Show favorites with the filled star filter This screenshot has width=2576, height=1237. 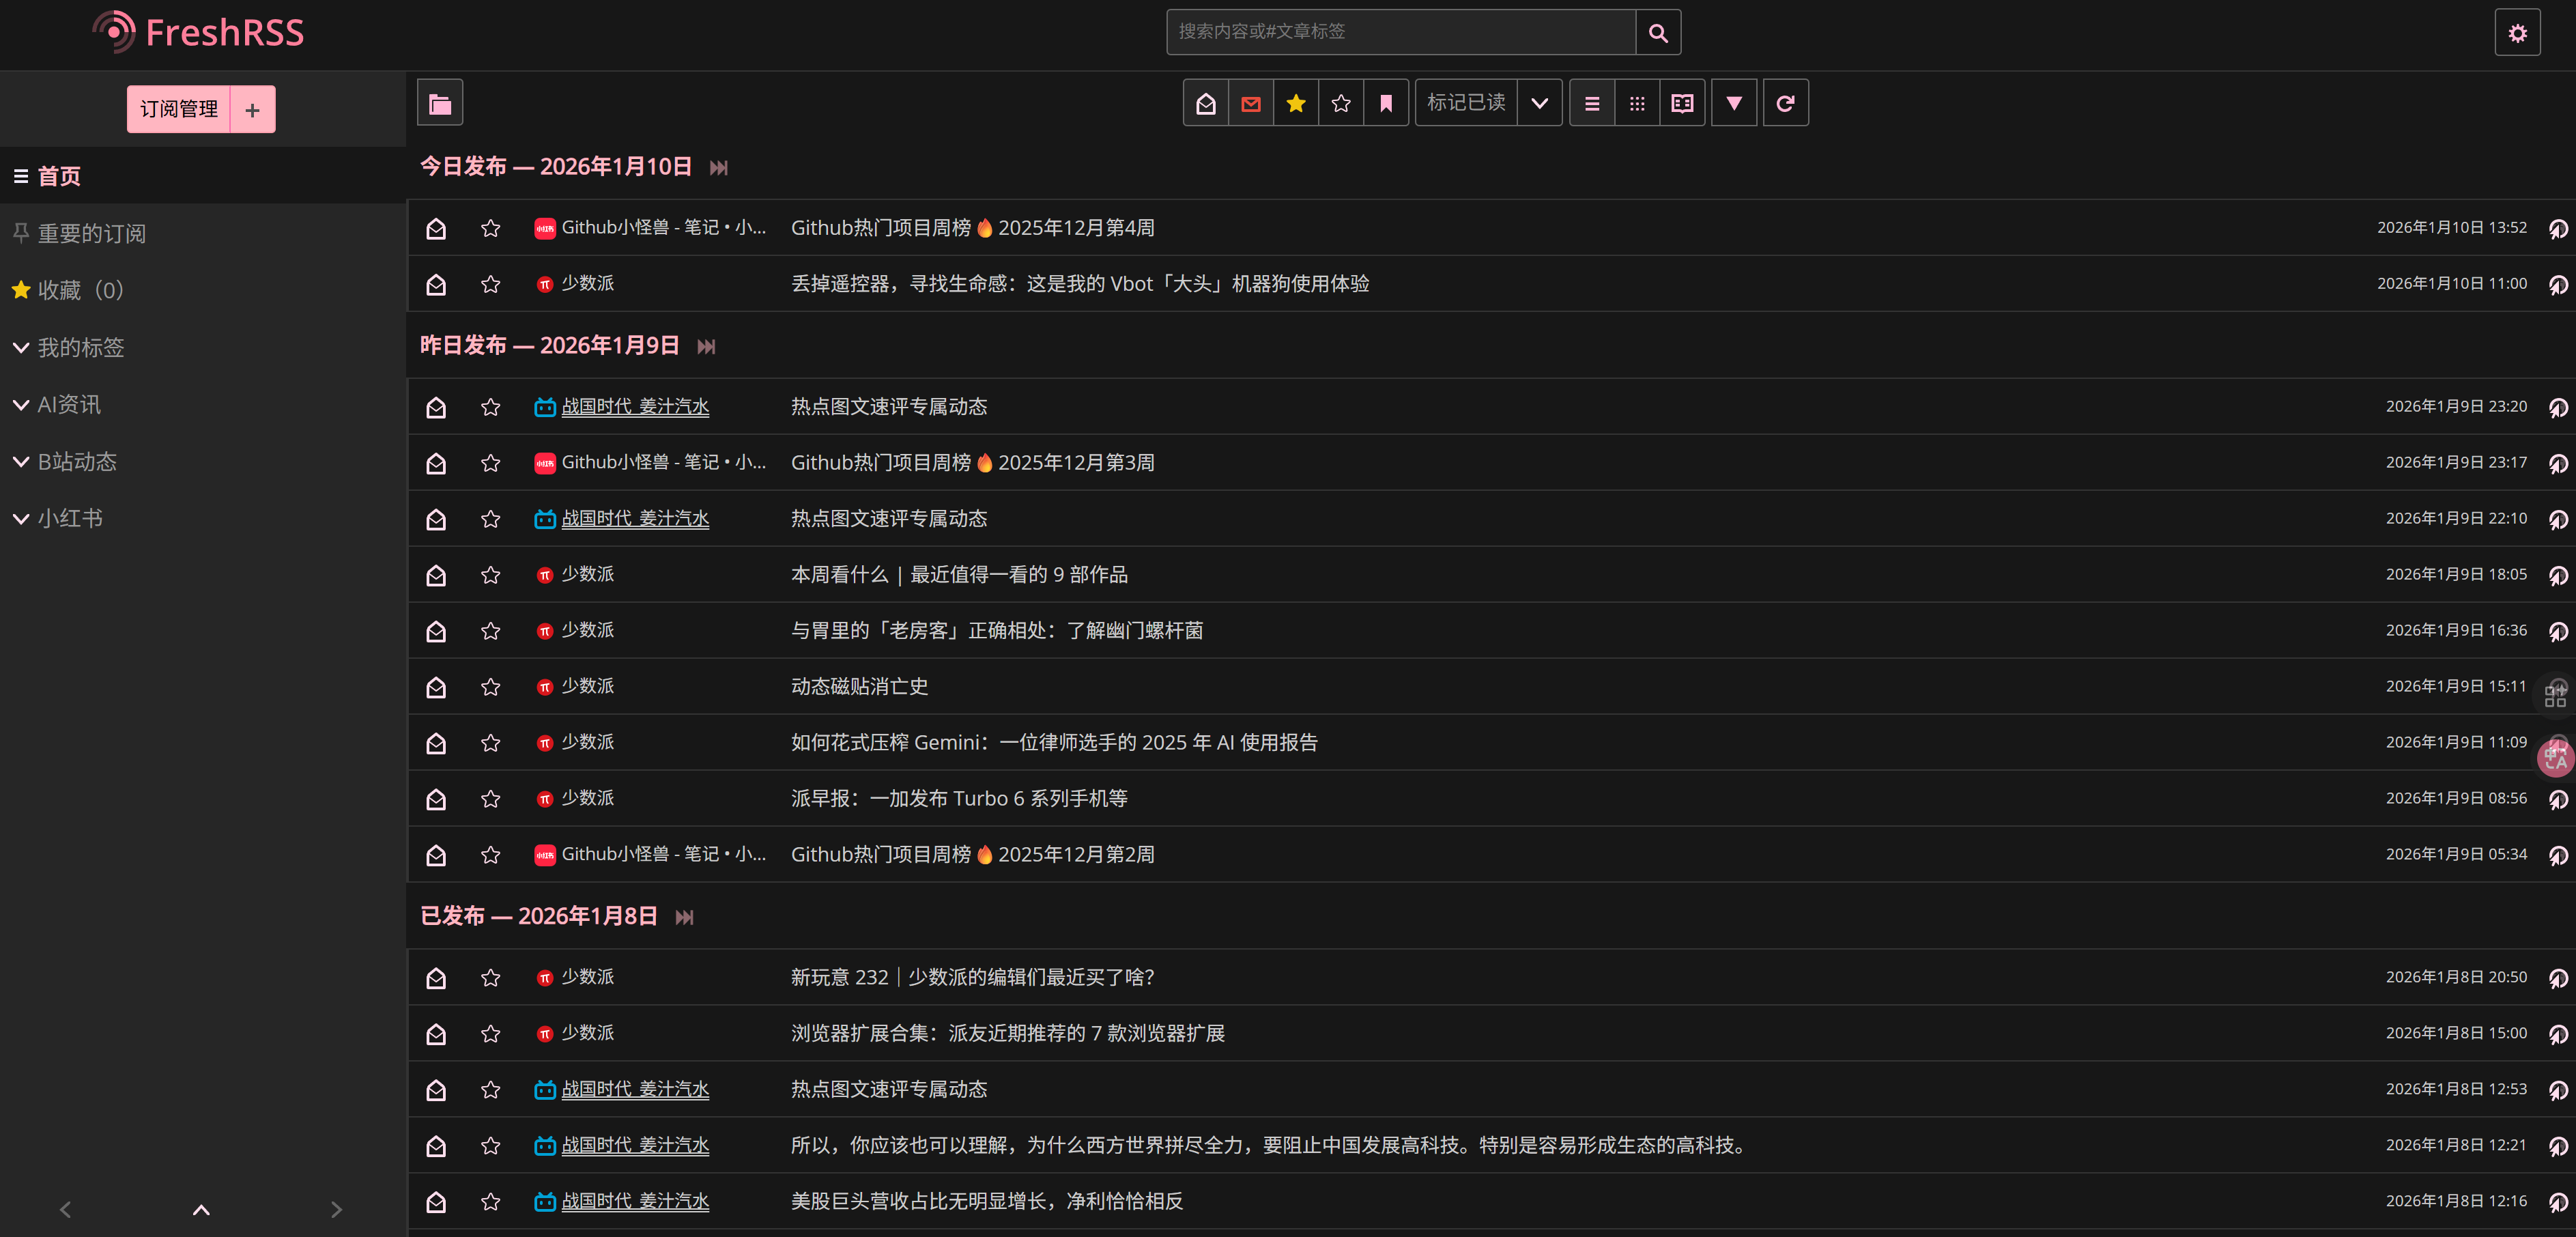click(x=1295, y=103)
